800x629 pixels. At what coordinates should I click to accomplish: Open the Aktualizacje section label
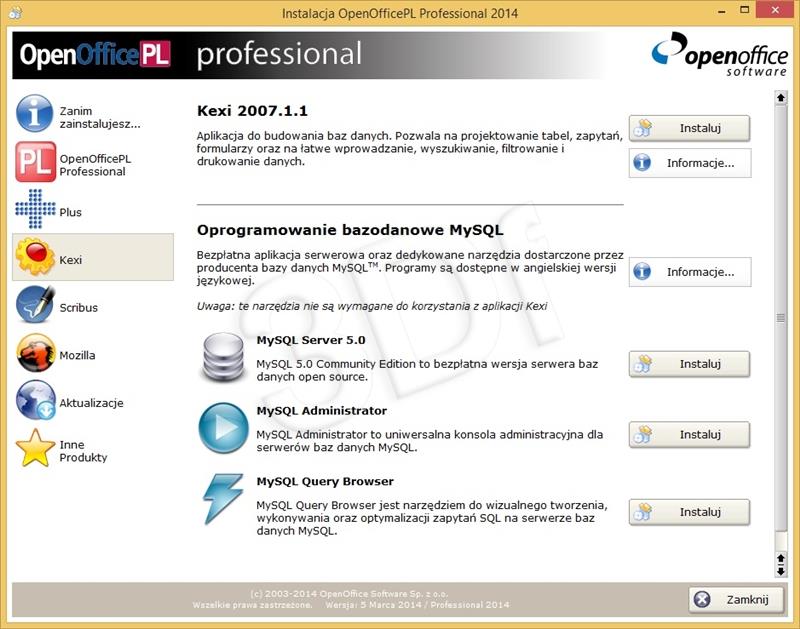pyautogui.click(x=91, y=403)
